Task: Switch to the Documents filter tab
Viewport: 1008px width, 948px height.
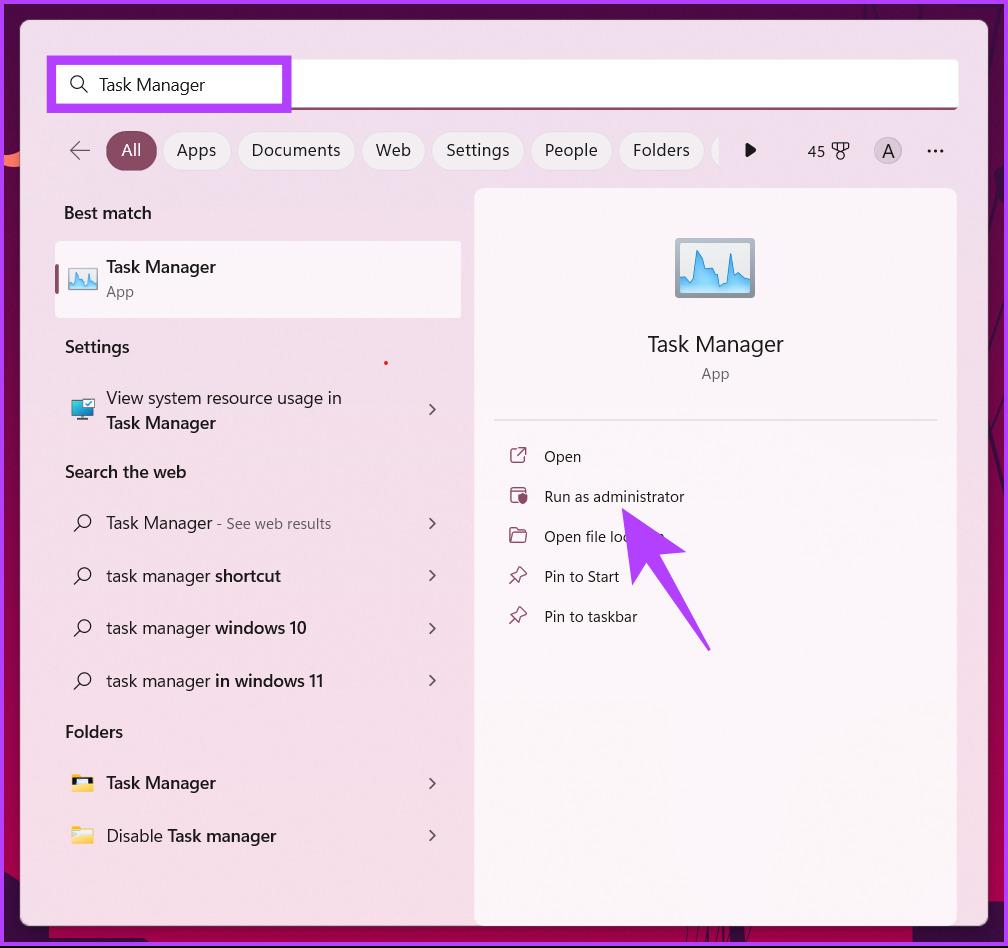Action: tap(296, 150)
